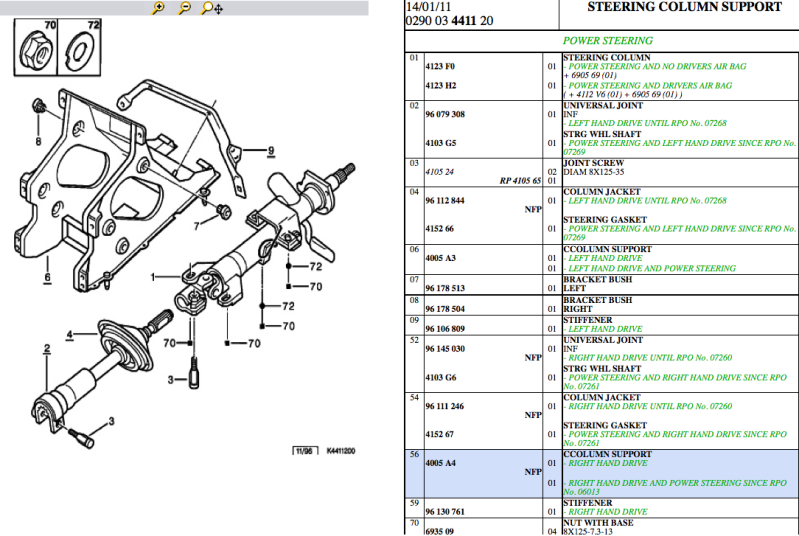This screenshot has height=536, width=799.
Task: Click replacement part RP 4105 65
Action: [520, 180]
